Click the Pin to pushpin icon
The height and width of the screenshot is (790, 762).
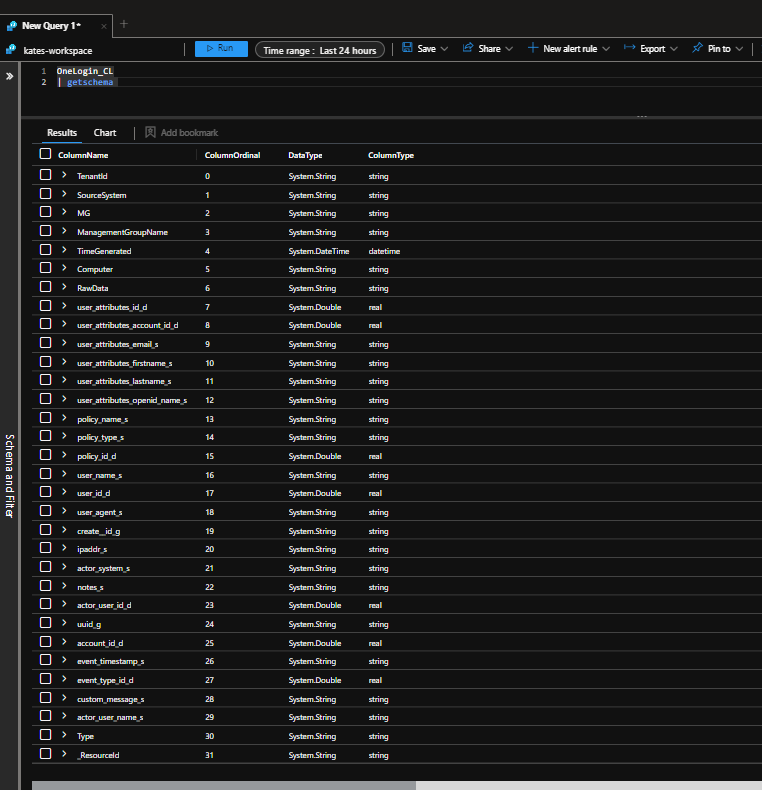(697, 48)
